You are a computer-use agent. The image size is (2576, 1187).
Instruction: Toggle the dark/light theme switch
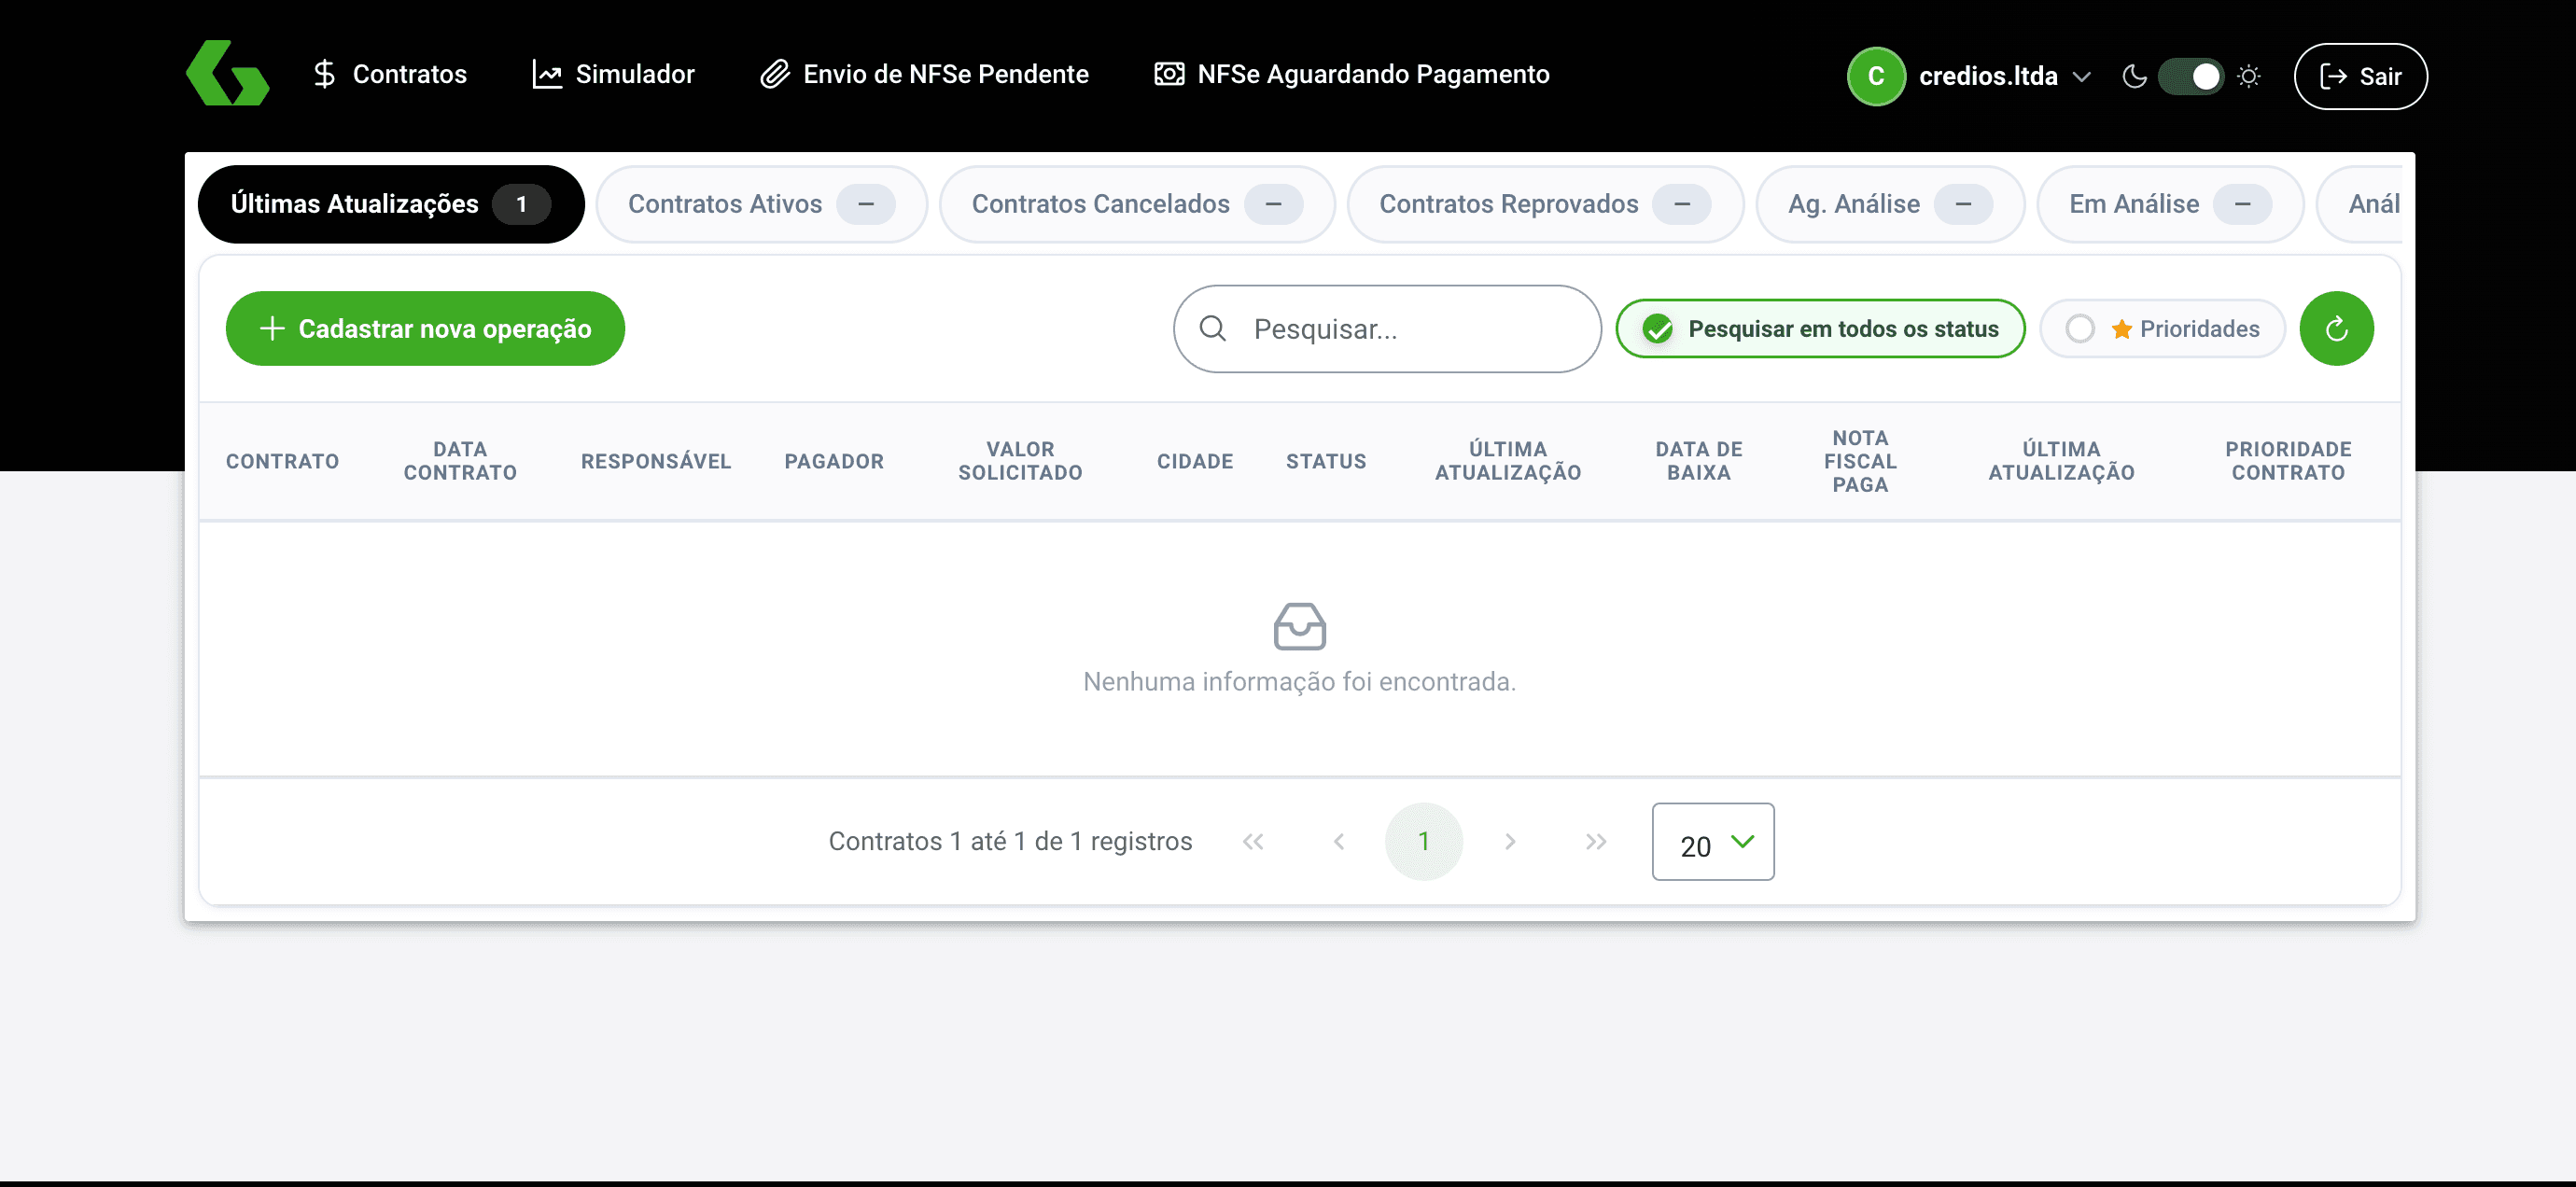pyautogui.click(x=2191, y=76)
